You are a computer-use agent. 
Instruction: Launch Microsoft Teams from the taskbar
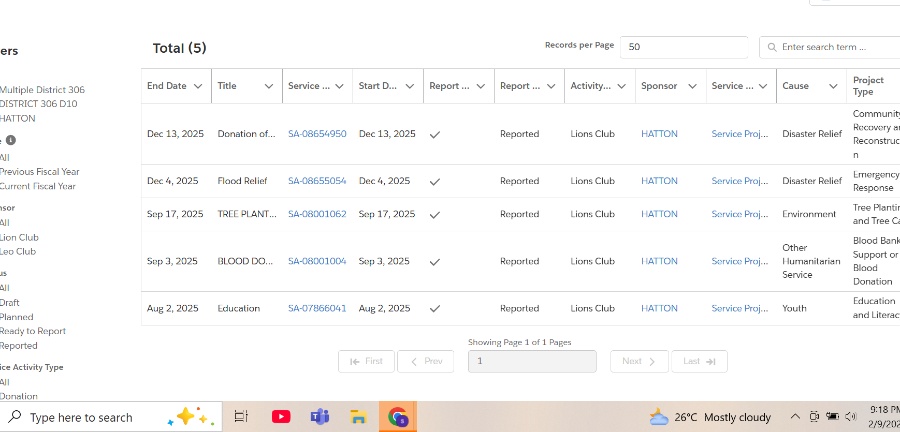click(320, 417)
